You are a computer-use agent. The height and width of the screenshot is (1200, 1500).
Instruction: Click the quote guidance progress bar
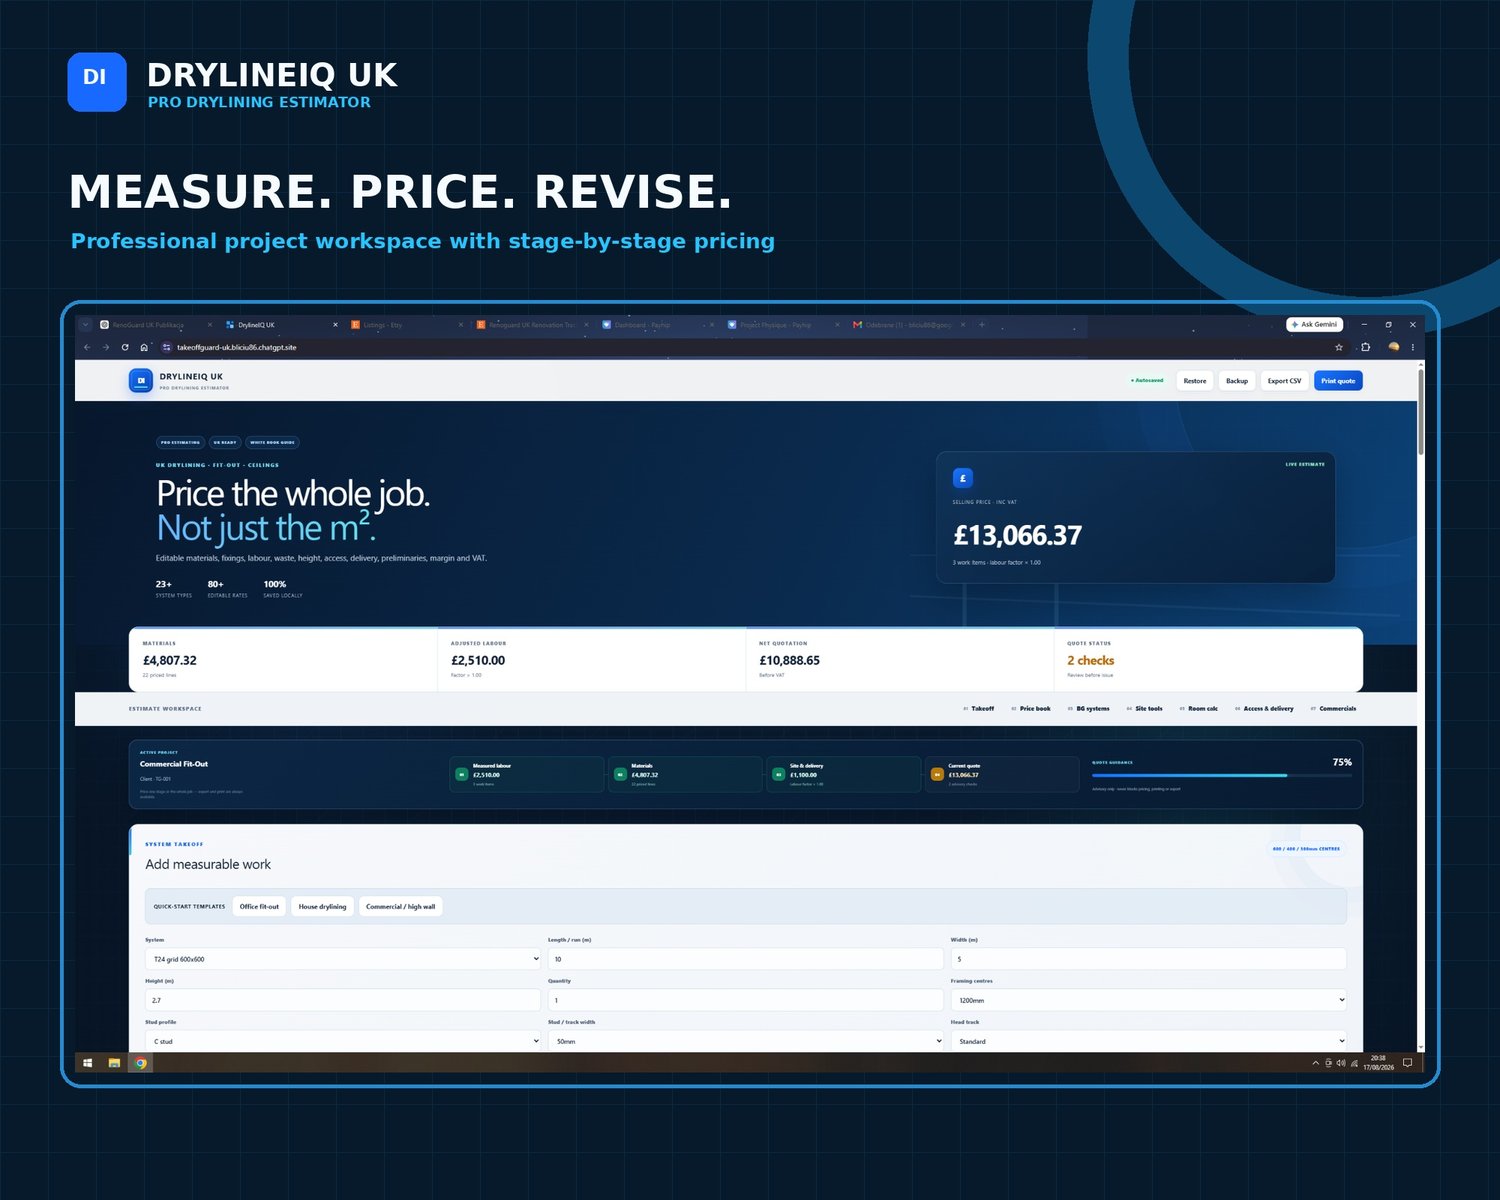1222,775
